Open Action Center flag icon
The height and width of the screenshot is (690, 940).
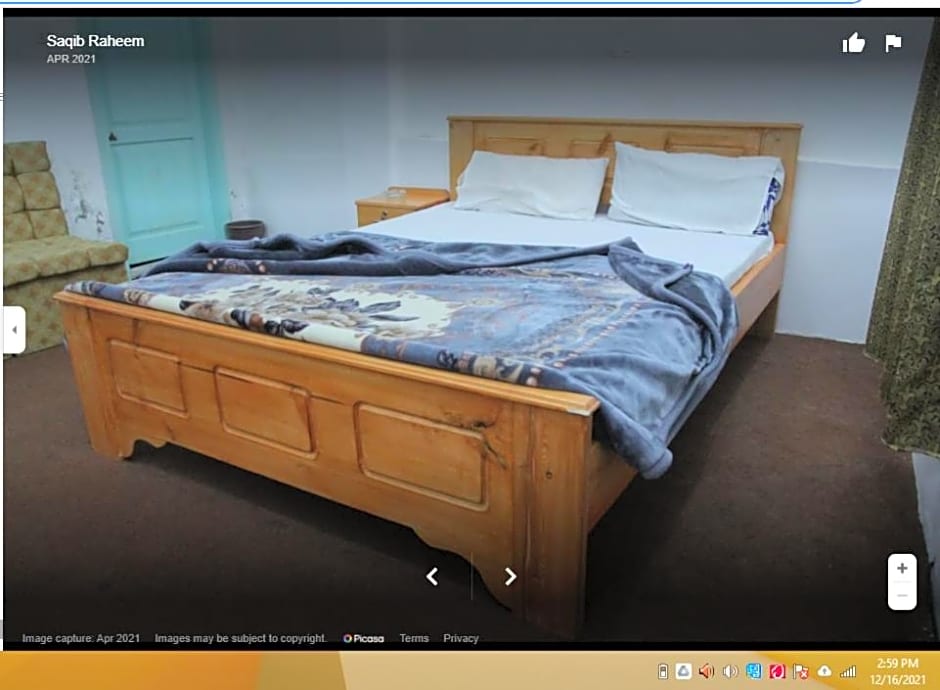click(800, 671)
